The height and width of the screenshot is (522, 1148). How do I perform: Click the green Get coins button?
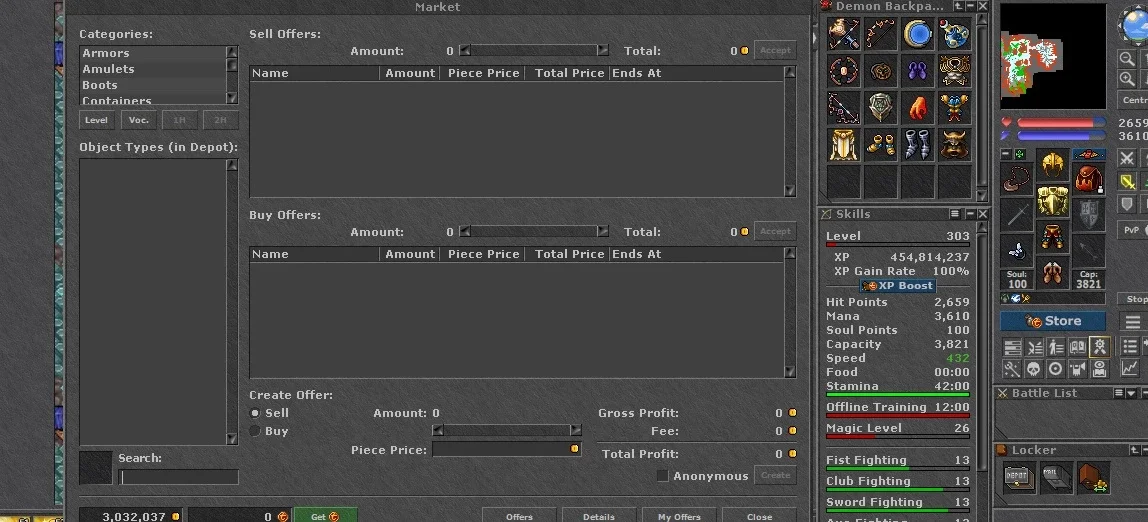pos(325,515)
